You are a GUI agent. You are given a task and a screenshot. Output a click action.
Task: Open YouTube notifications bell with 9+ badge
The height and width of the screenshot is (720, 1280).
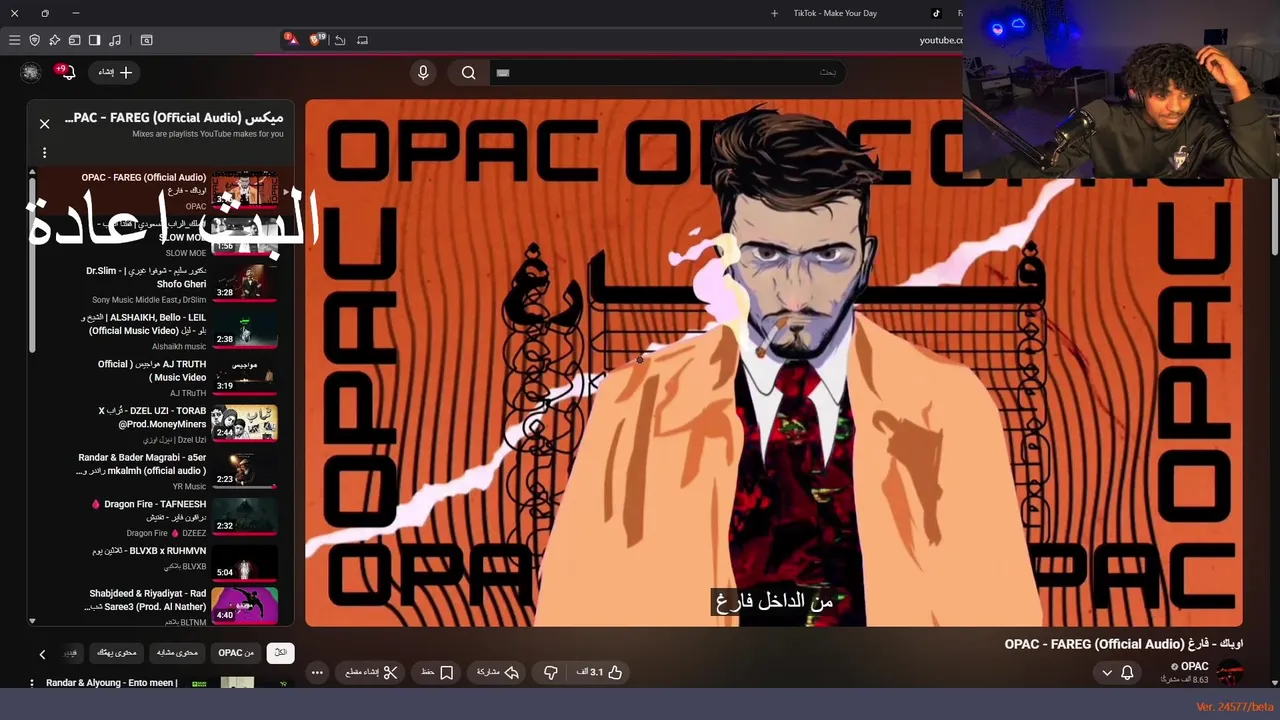[67, 72]
